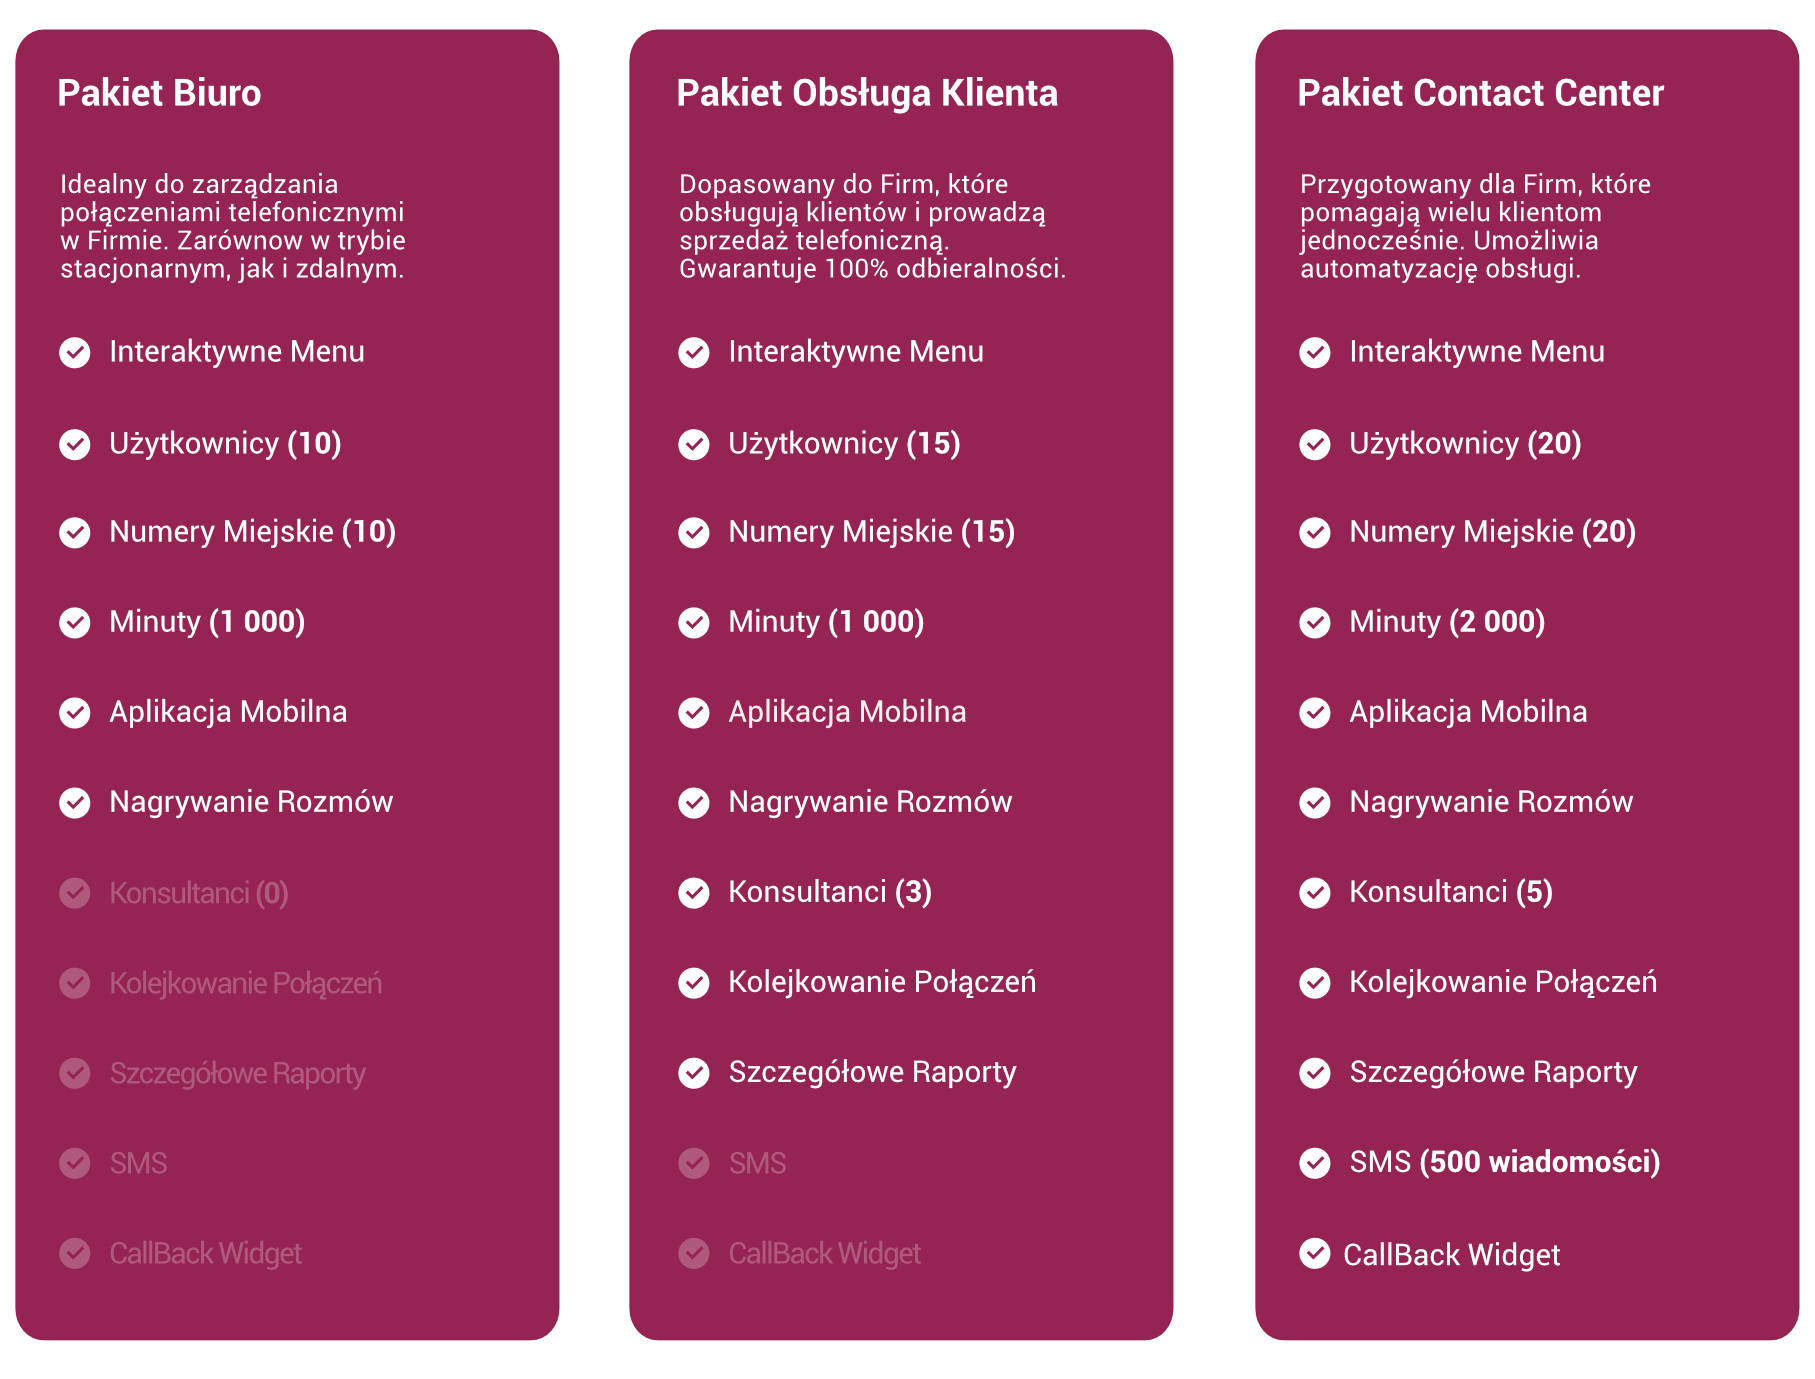Select the Pakiet Obsługa Klienta heading
1815x1379 pixels.
click(x=867, y=93)
